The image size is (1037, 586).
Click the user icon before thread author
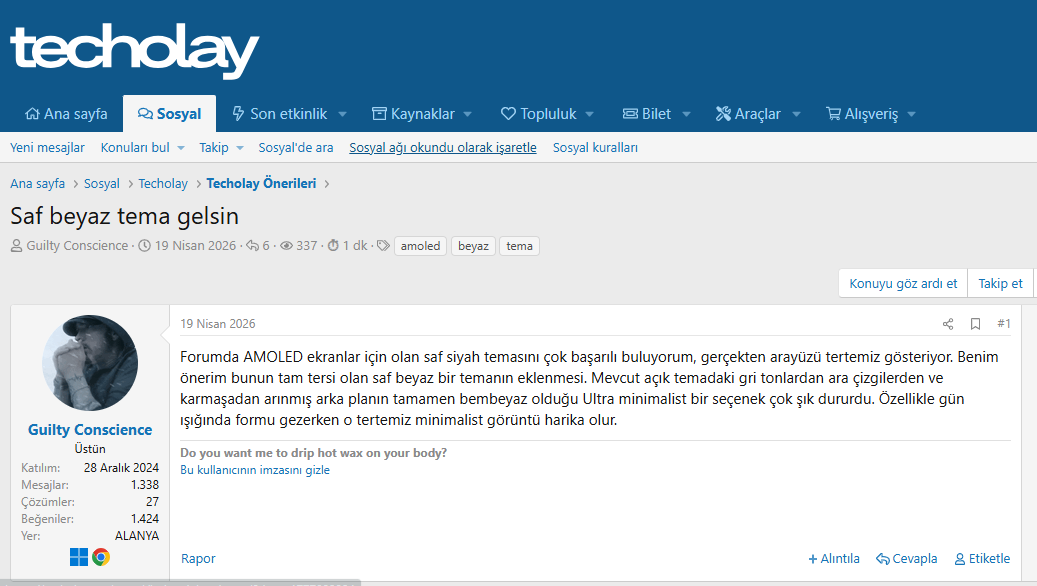point(17,246)
